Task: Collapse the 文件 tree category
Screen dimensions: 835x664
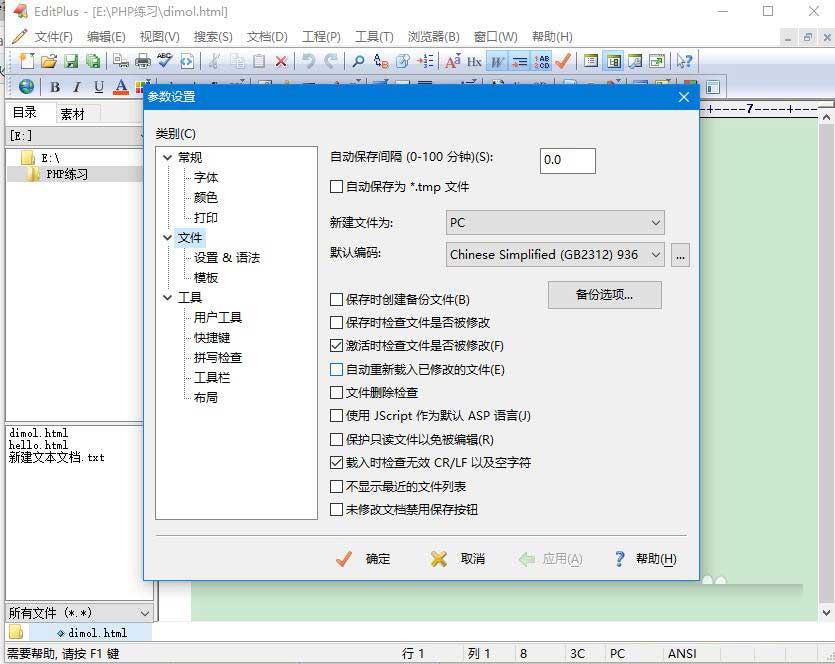Action: [x=168, y=237]
